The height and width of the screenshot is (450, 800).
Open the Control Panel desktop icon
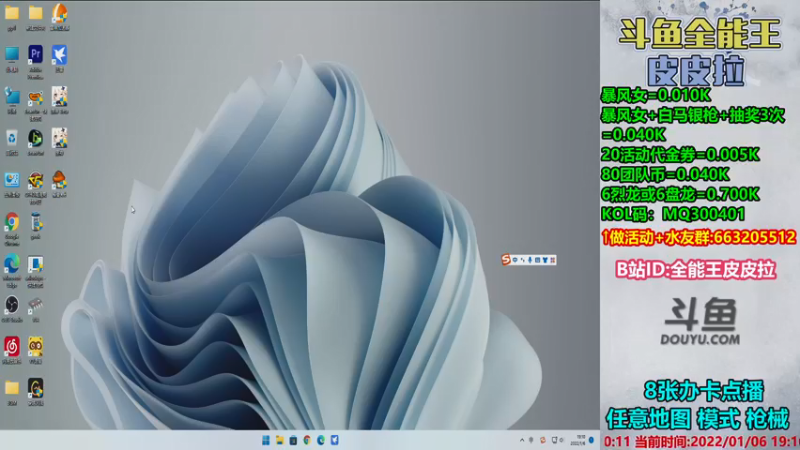click(x=12, y=180)
